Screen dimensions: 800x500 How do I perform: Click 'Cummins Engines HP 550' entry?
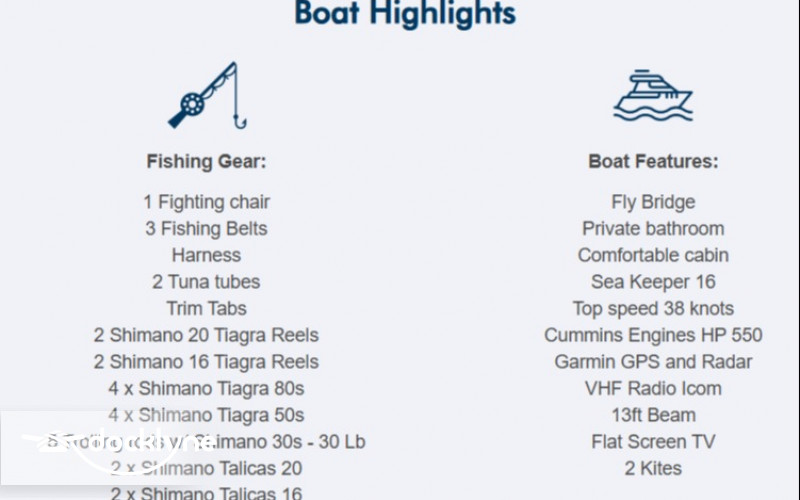[653, 335]
